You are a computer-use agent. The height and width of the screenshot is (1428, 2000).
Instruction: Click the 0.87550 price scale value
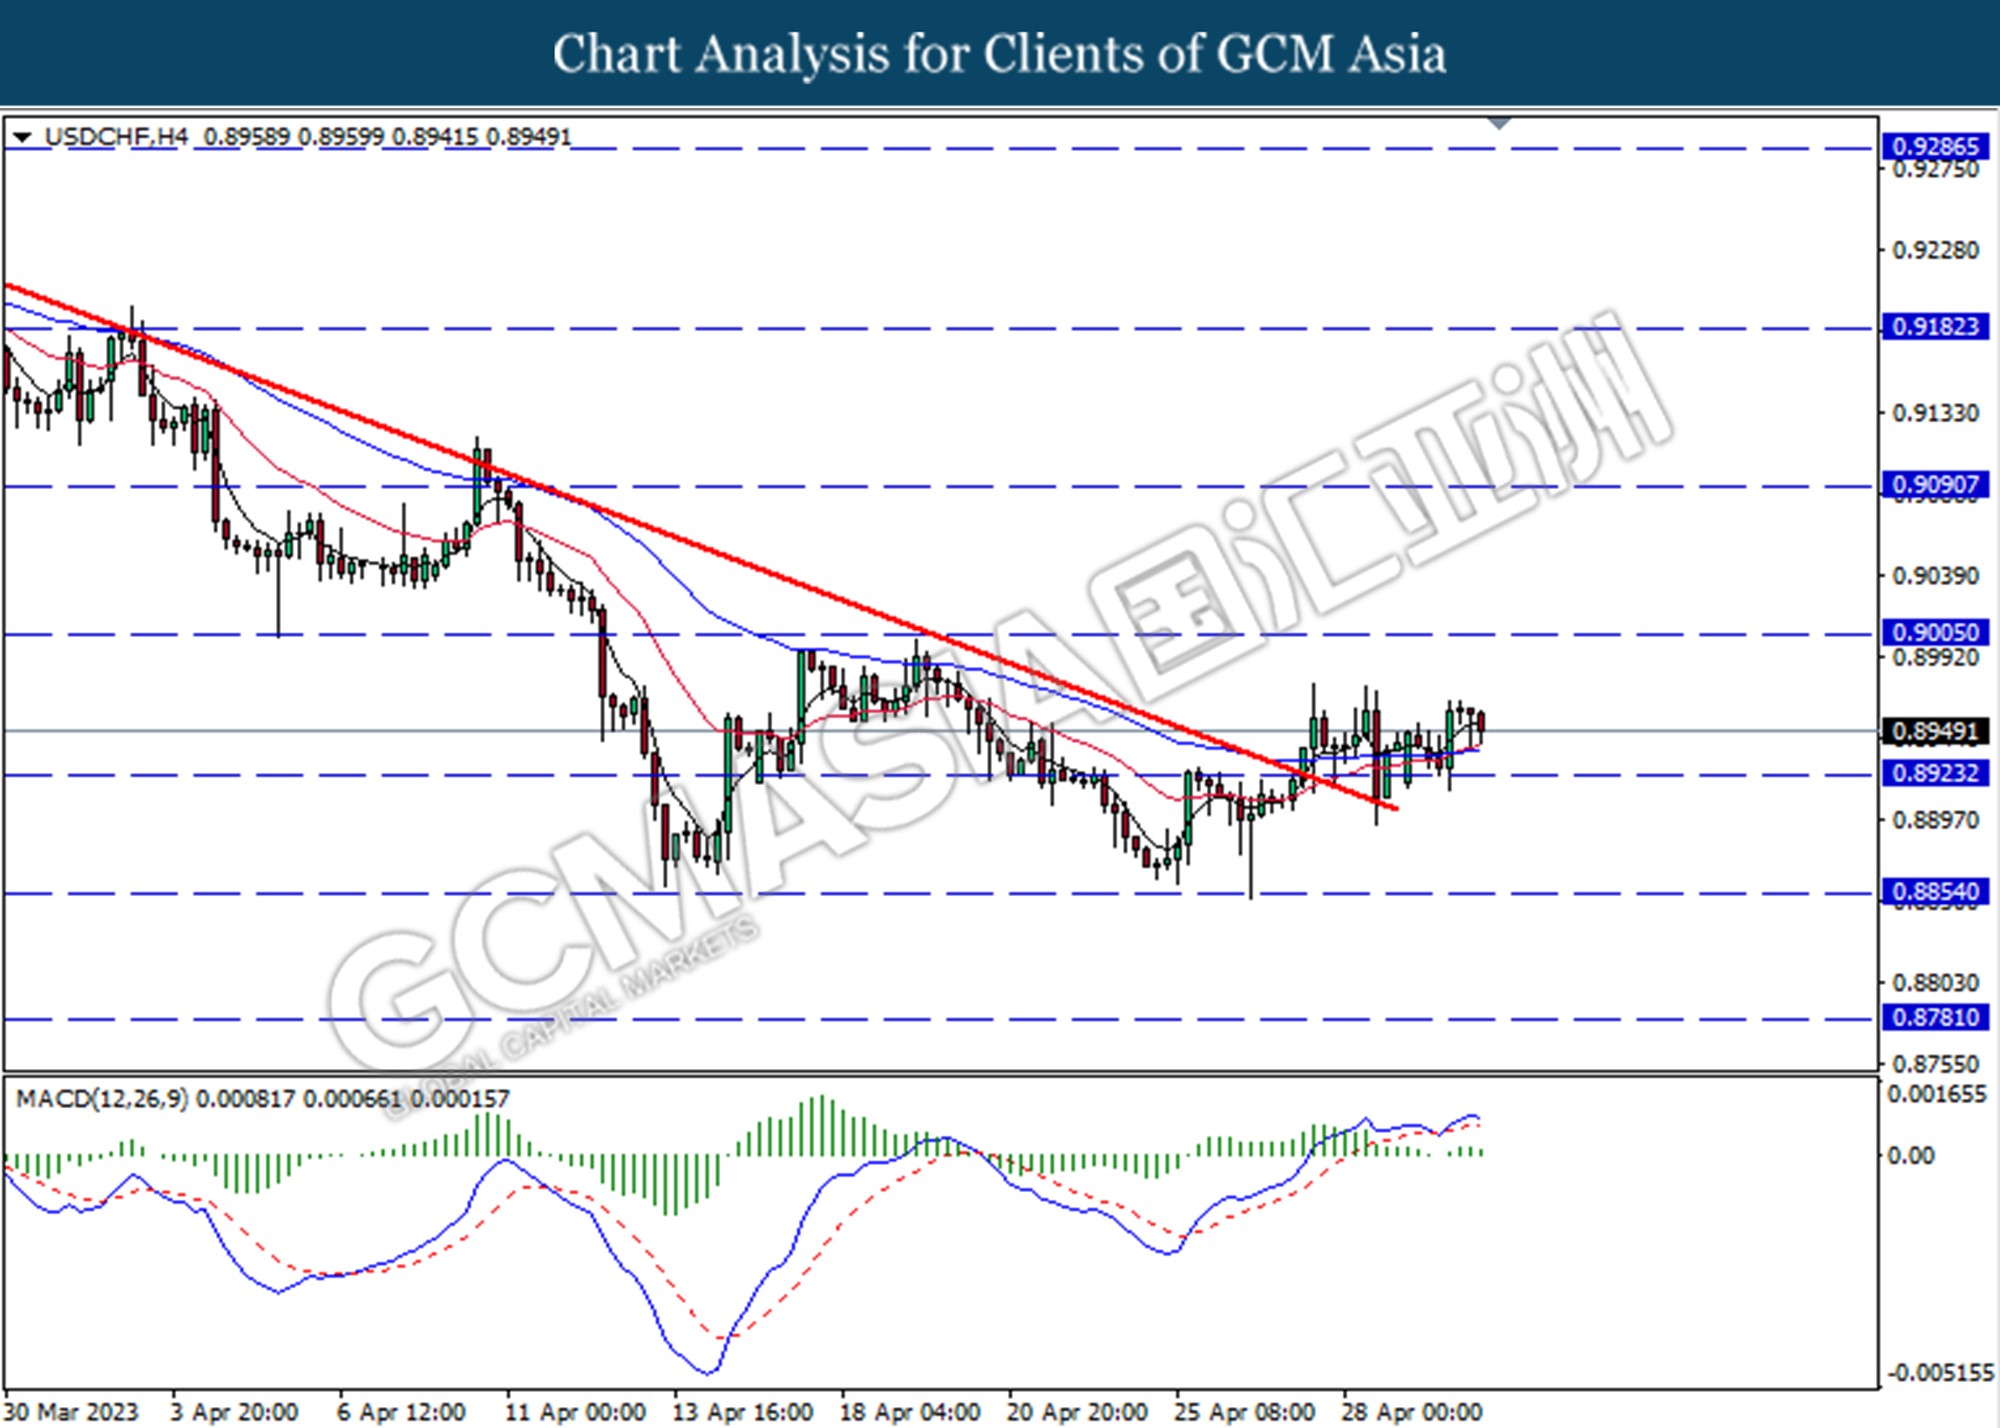point(1936,1064)
